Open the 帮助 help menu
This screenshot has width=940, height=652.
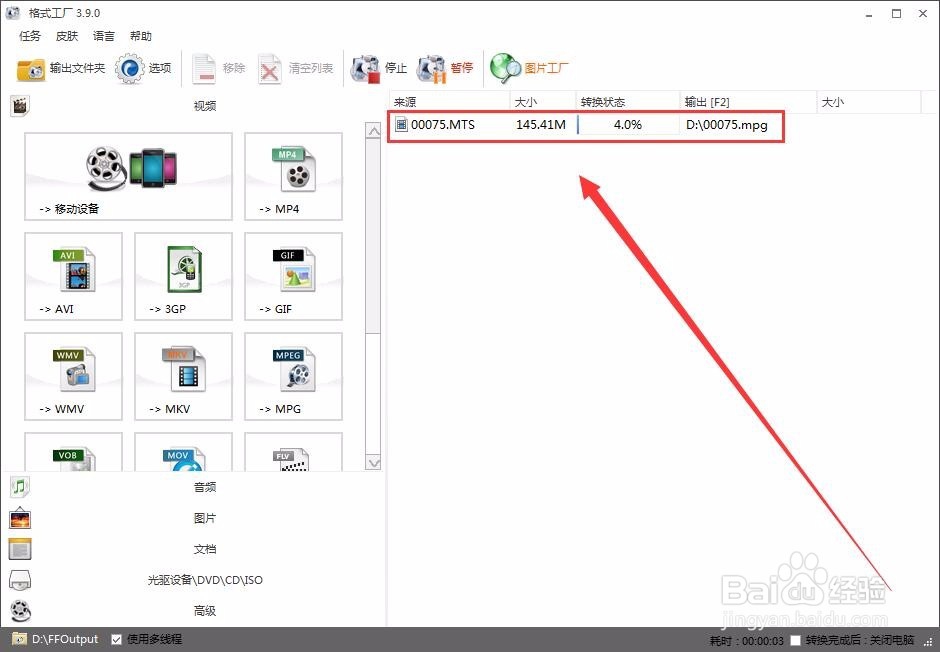[141, 36]
